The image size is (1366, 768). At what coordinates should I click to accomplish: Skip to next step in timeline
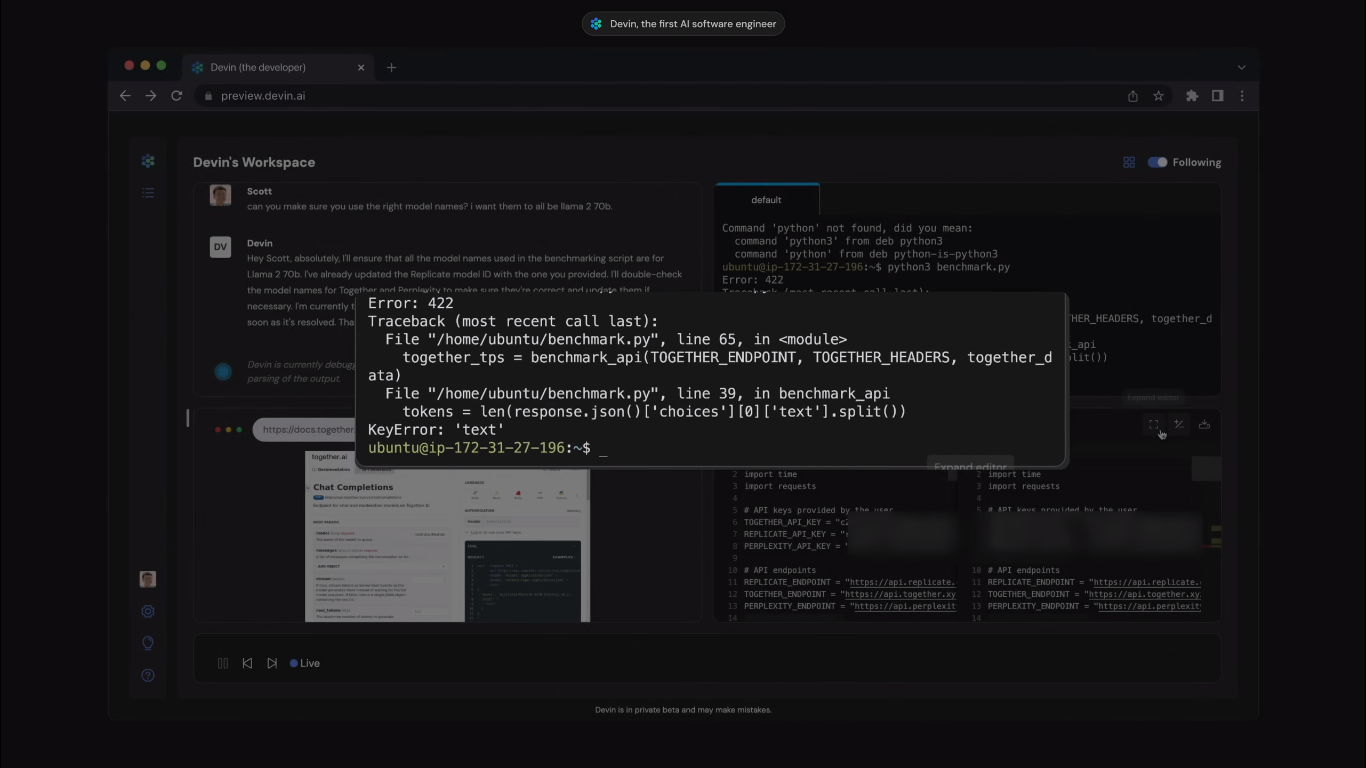pos(272,663)
